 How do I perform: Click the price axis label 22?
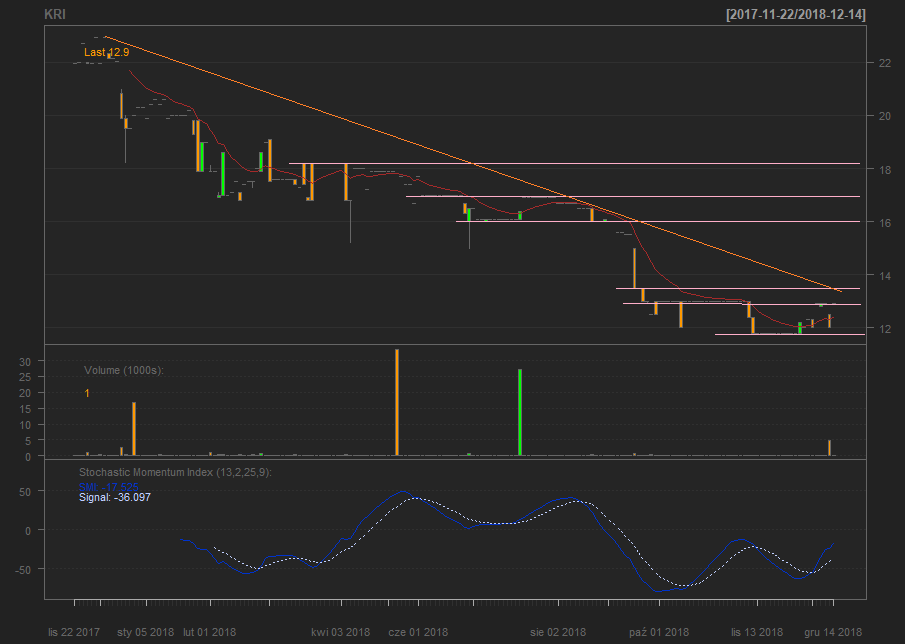tap(884, 63)
